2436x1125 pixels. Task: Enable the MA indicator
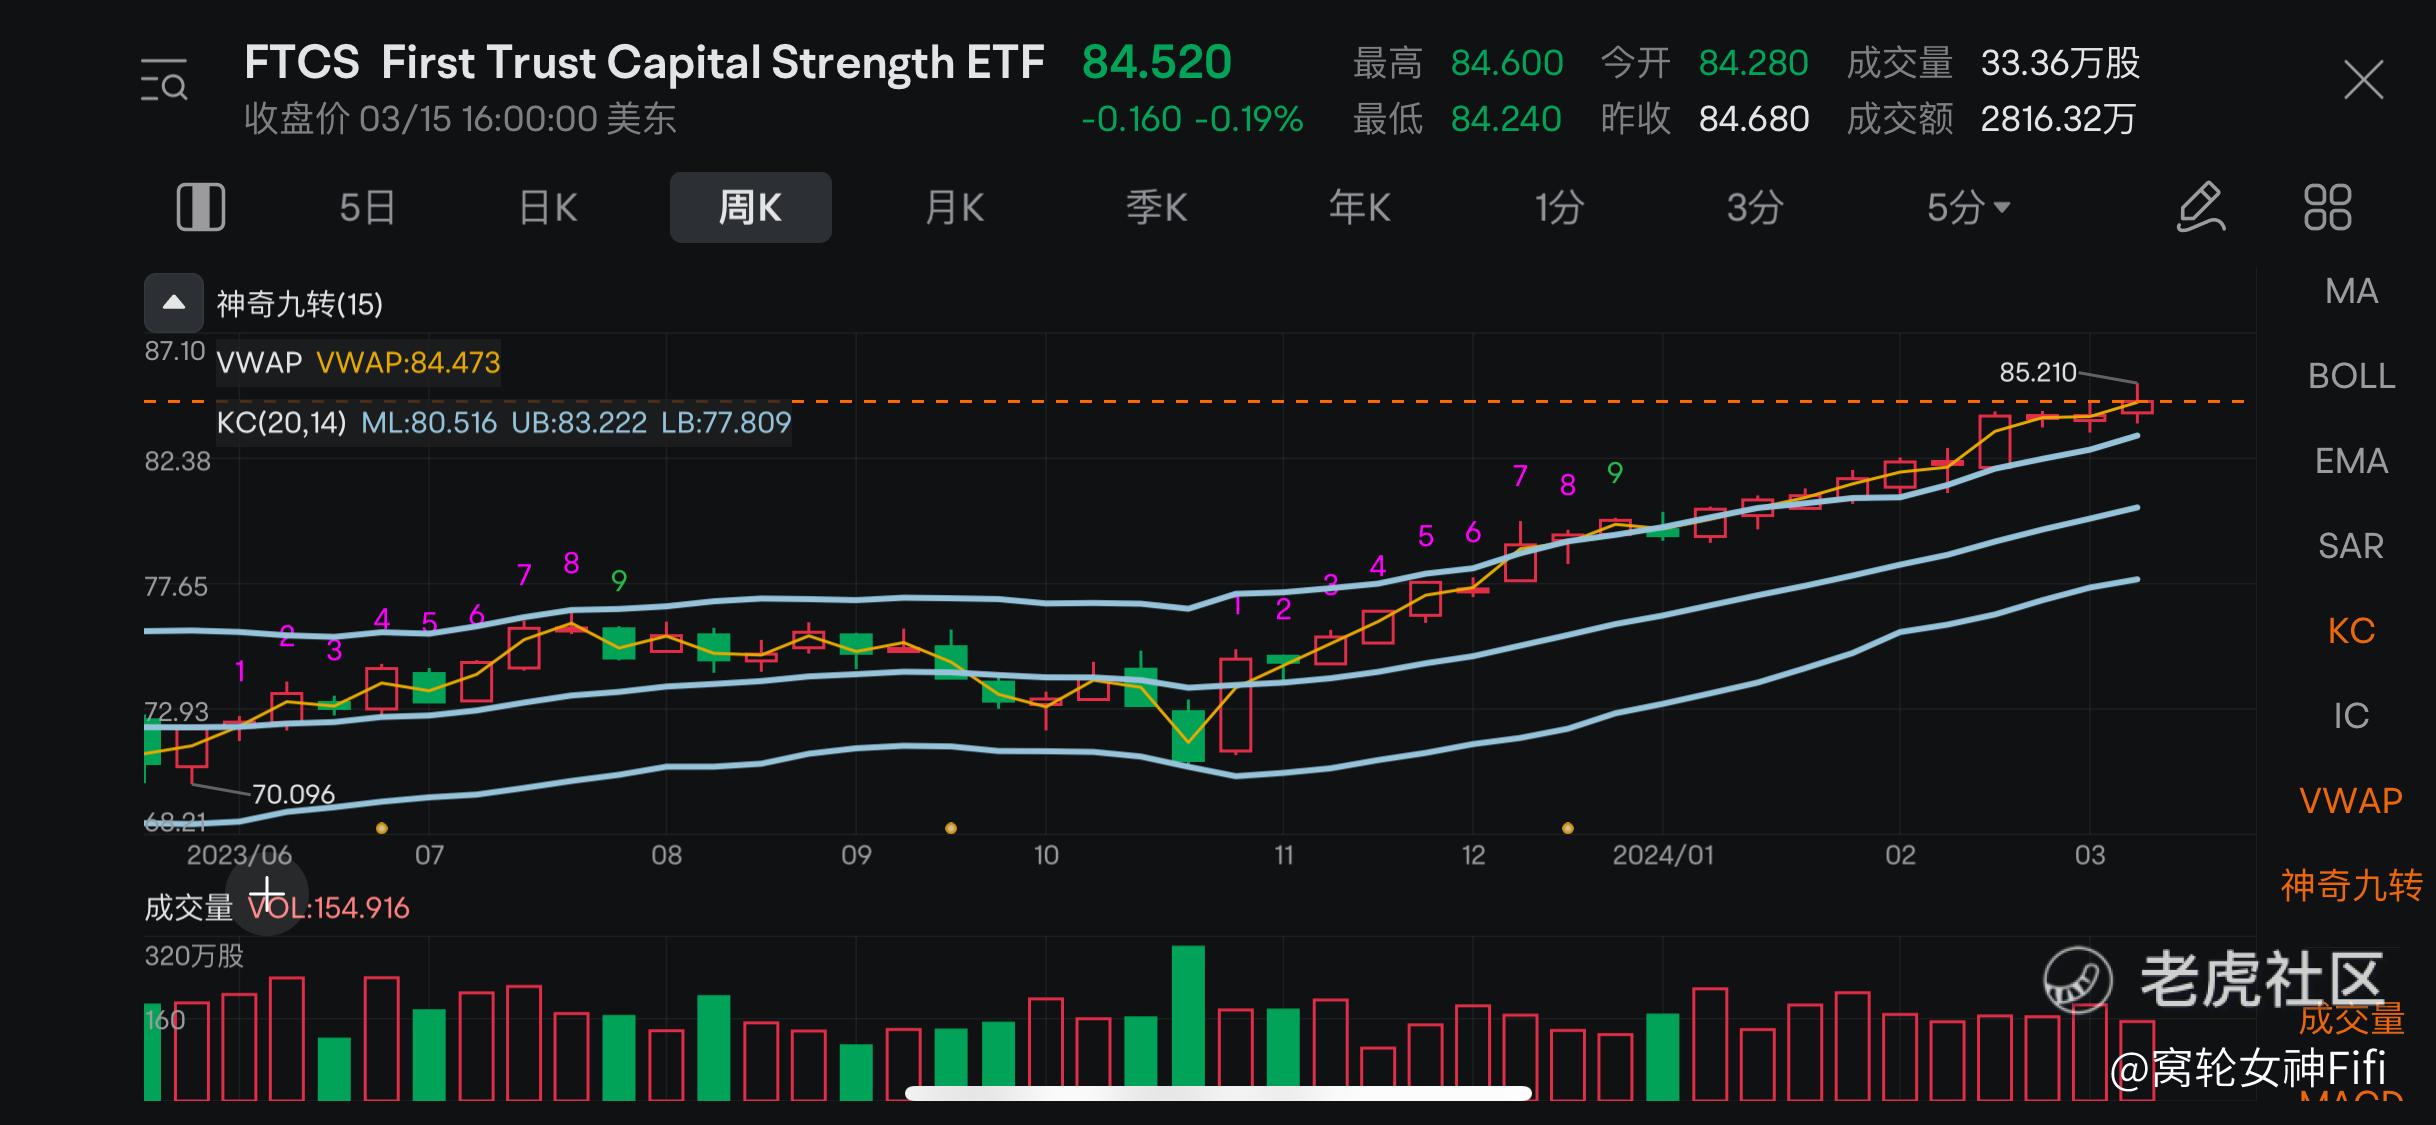[2351, 291]
